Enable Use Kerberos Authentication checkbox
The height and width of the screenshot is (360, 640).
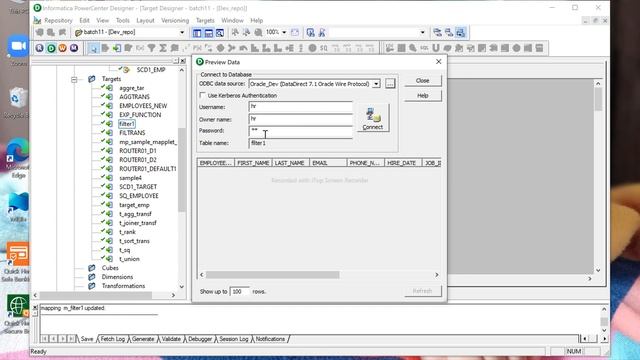point(202,95)
